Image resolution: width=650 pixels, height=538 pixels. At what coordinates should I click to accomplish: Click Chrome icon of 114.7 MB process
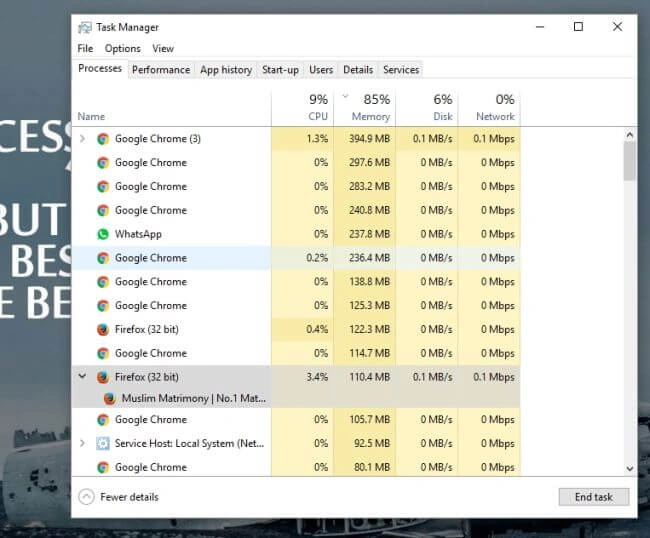103,354
